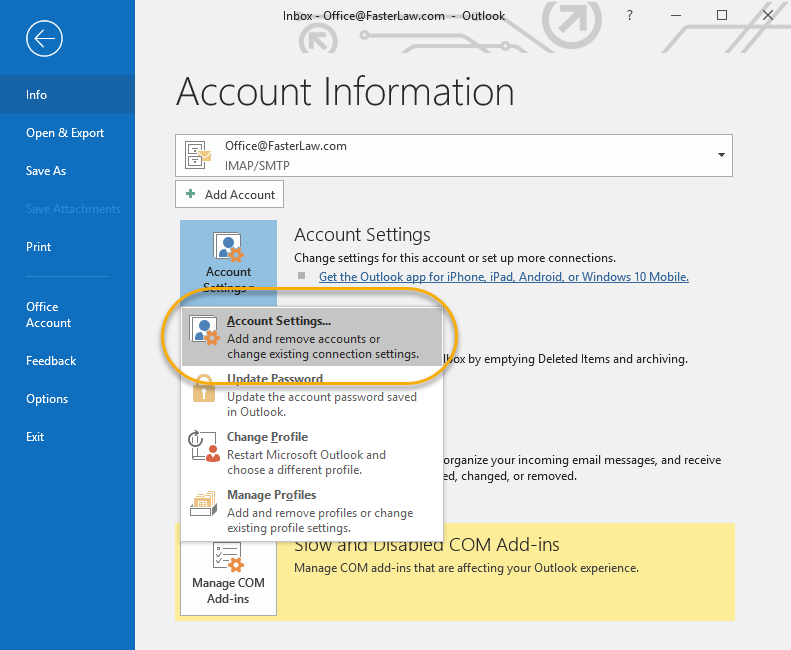Click the back arrow circle icon
The height and width of the screenshot is (650, 791).
pos(44,39)
